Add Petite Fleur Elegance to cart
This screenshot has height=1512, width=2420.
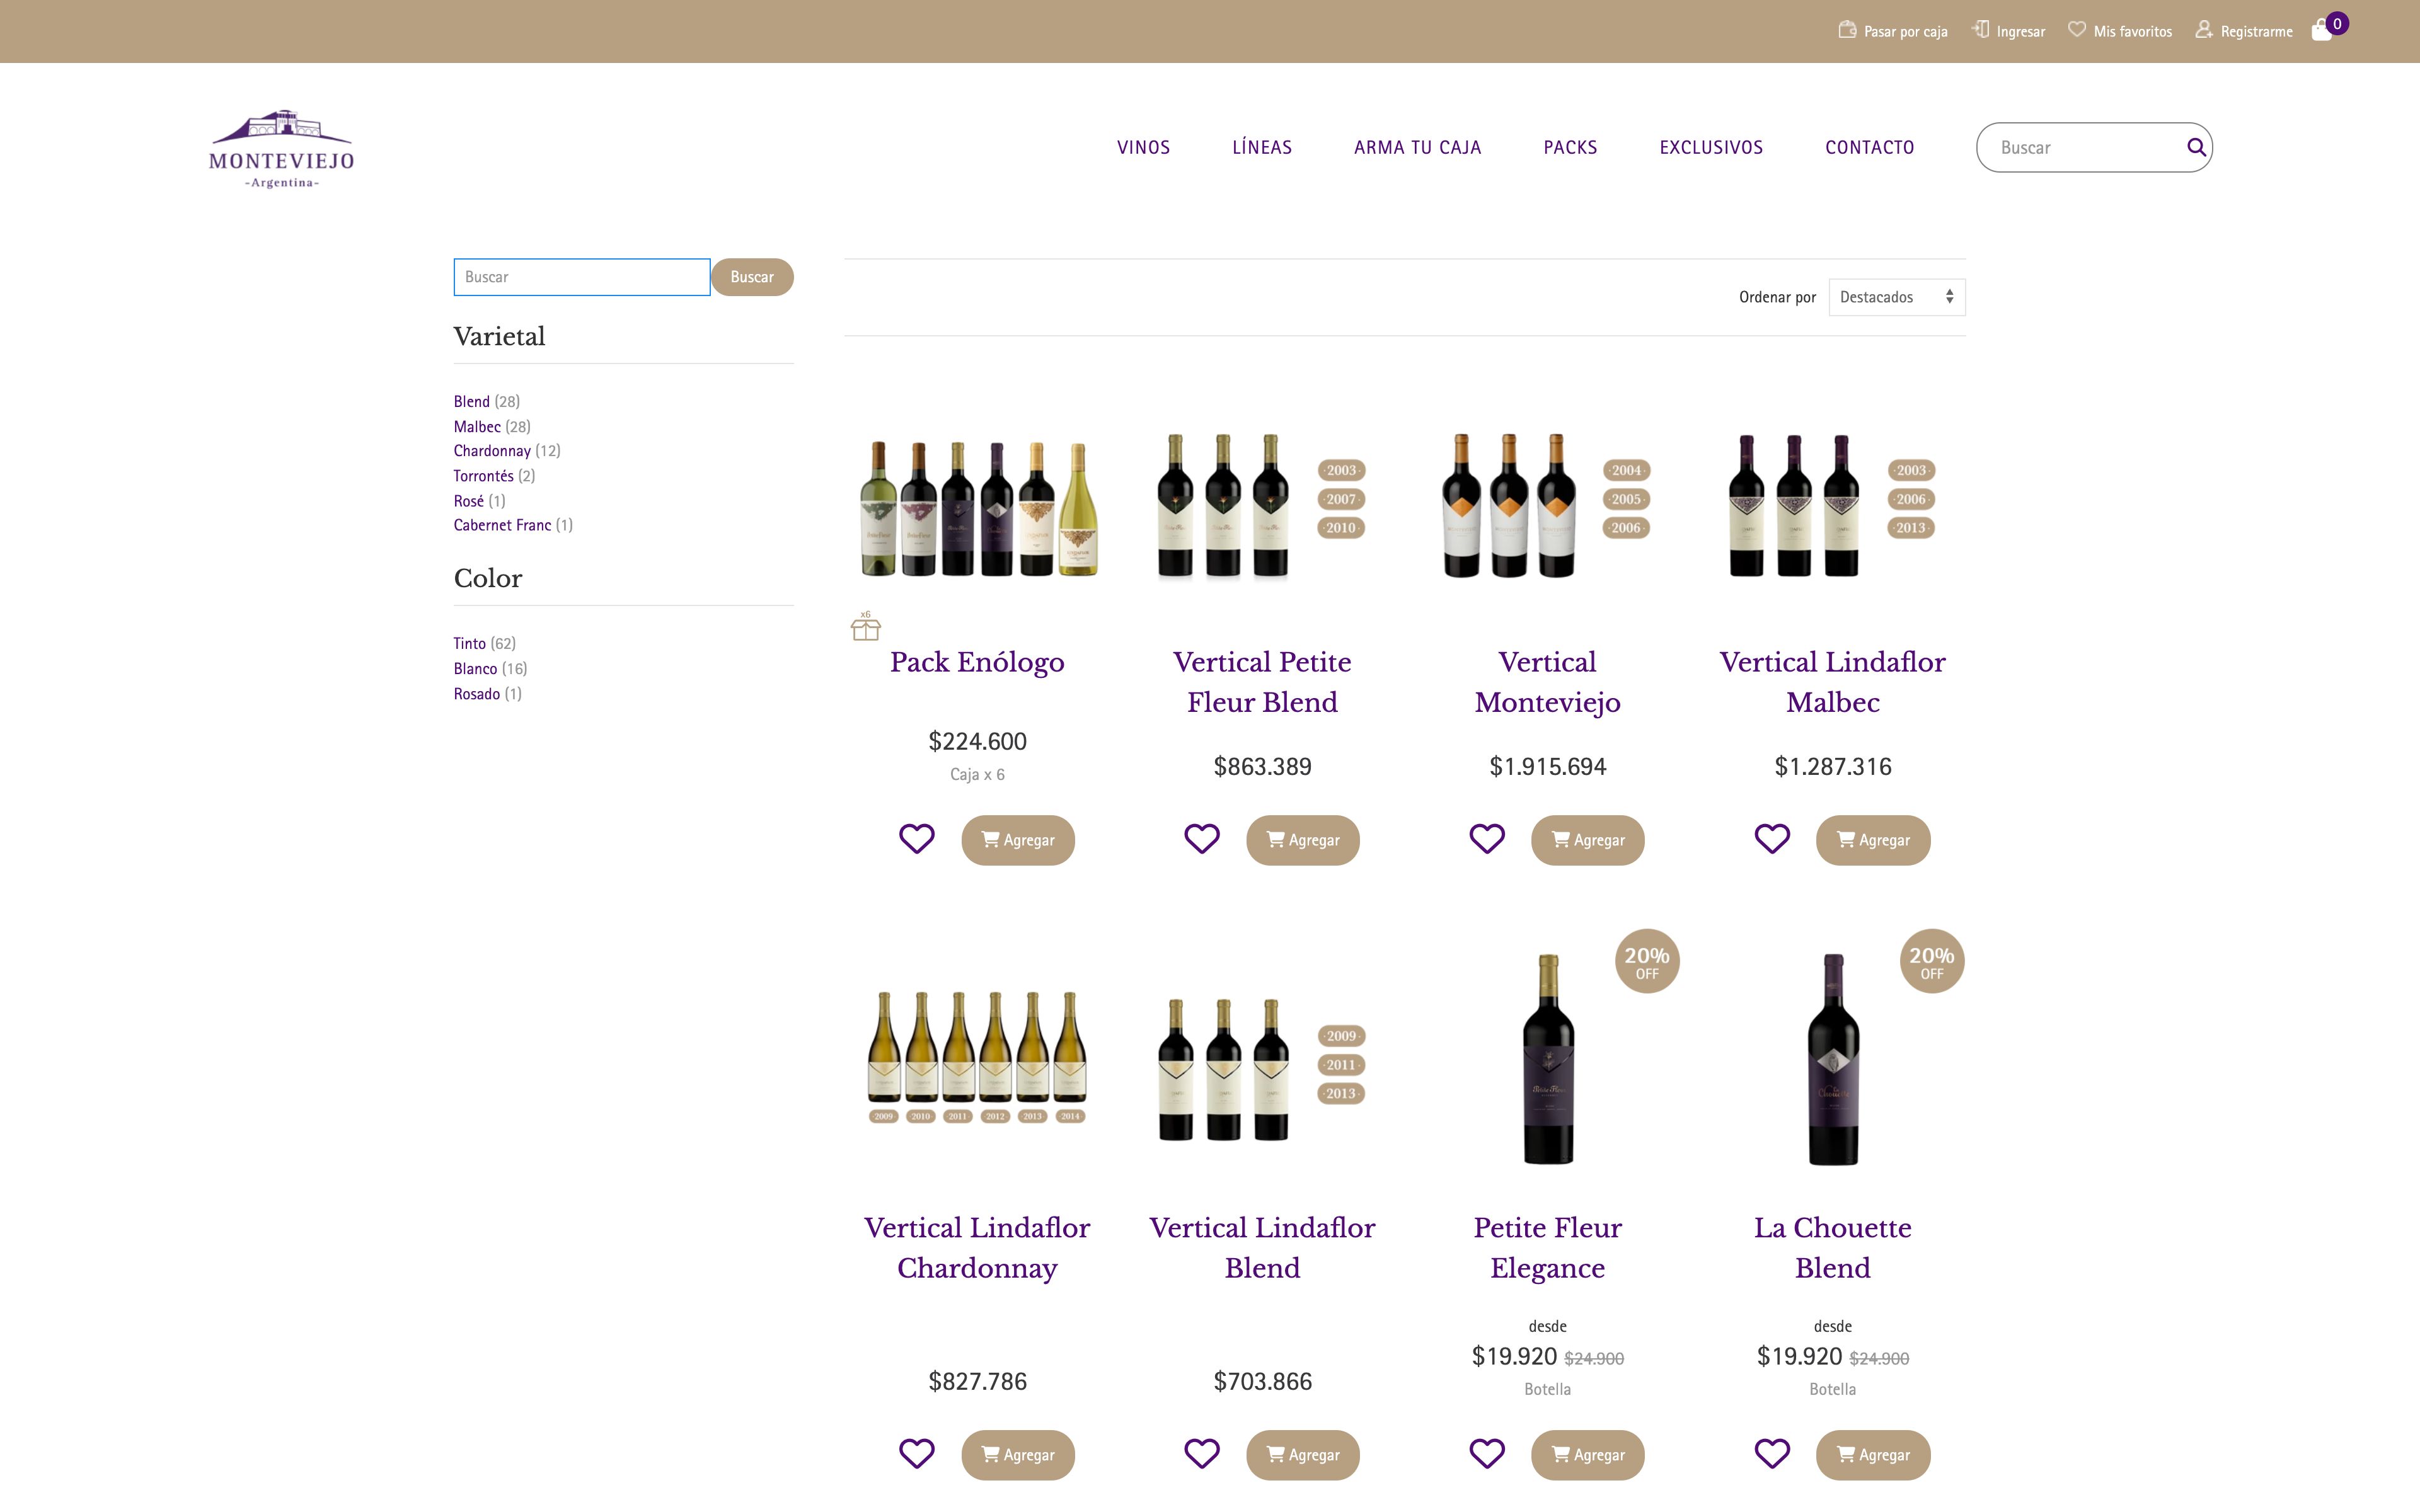[x=1588, y=1455]
